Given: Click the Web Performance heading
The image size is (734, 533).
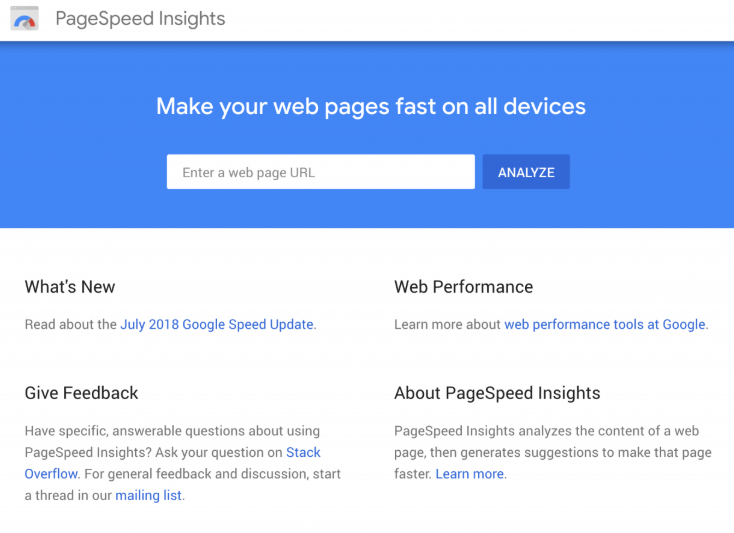Looking at the screenshot, I should [463, 287].
